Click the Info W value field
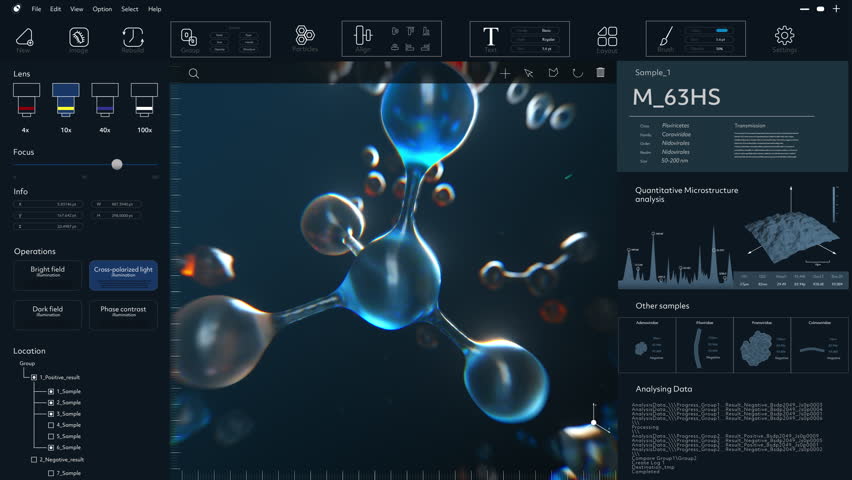The height and width of the screenshot is (480, 852). coord(116,204)
